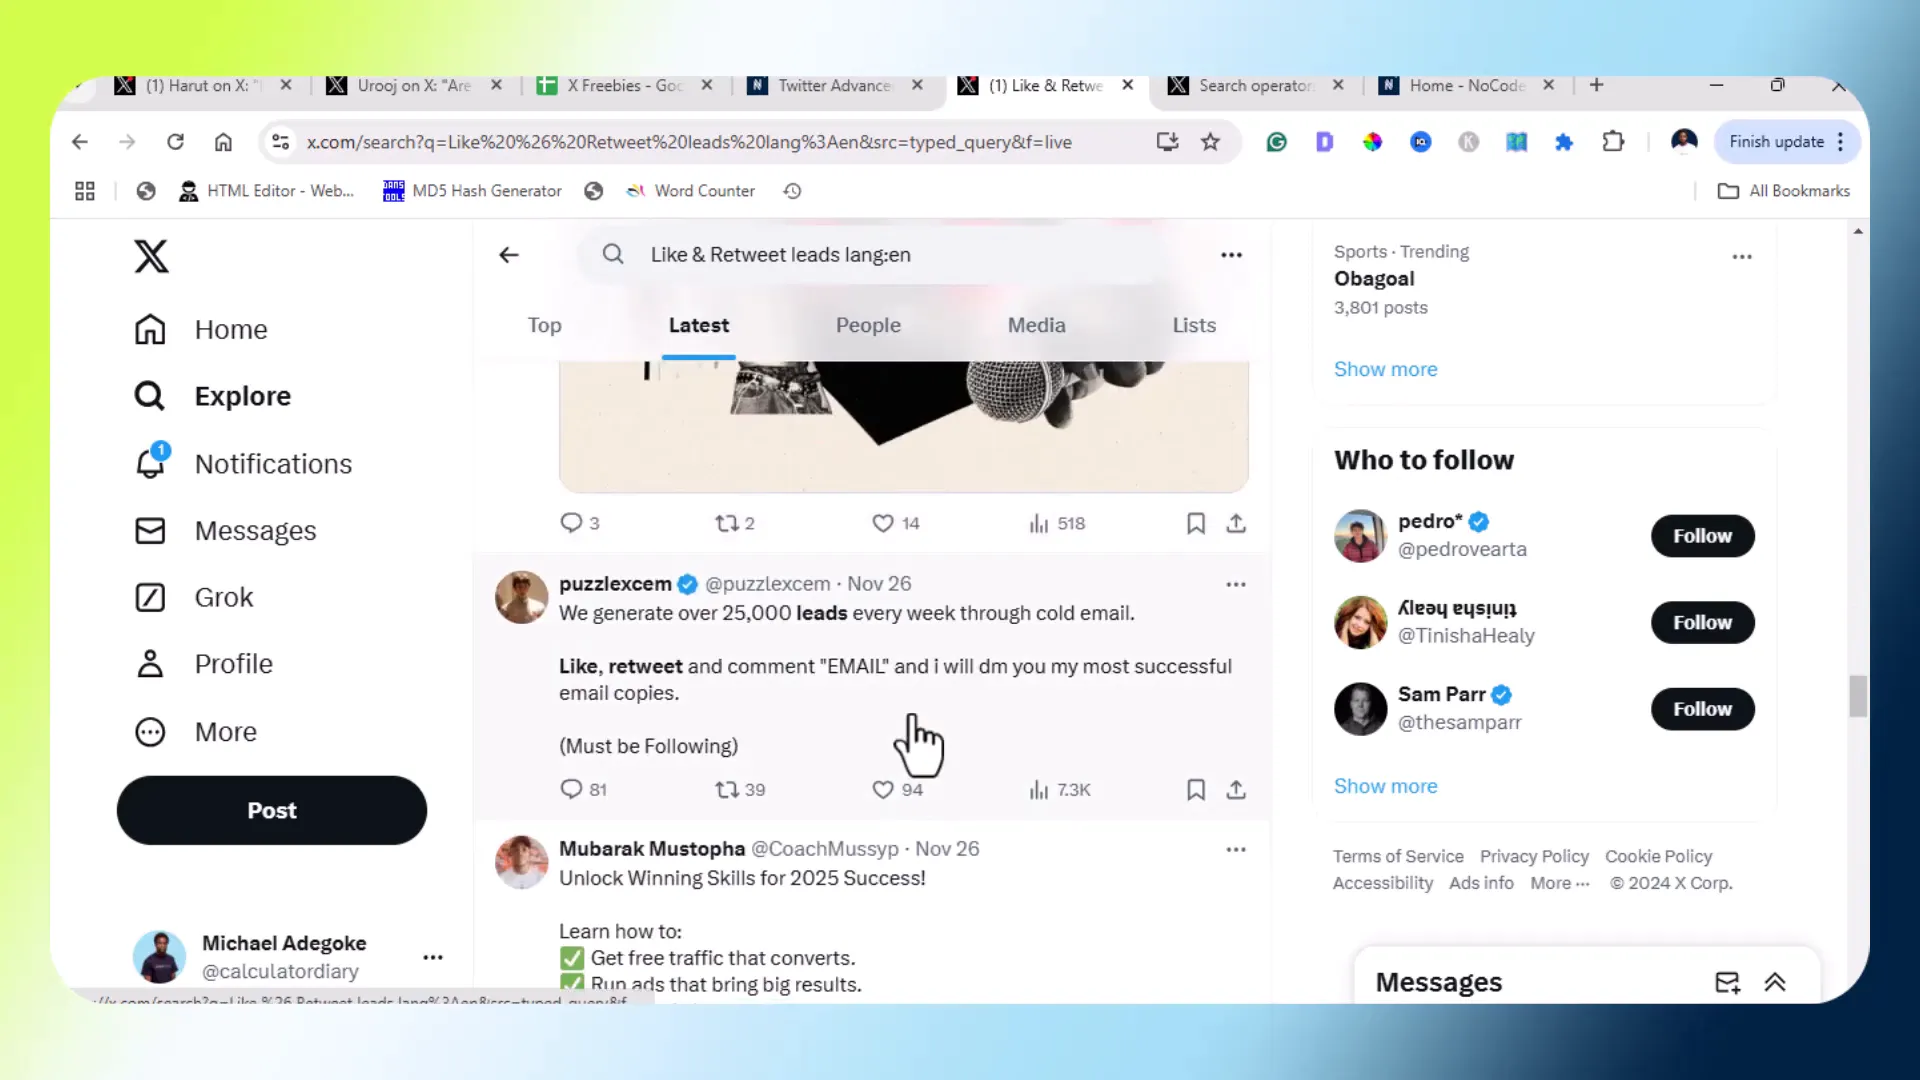Image resolution: width=1920 pixels, height=1080 pixels.
Task: Open the Grammarly extension icon
Action: coord(1276,142)
